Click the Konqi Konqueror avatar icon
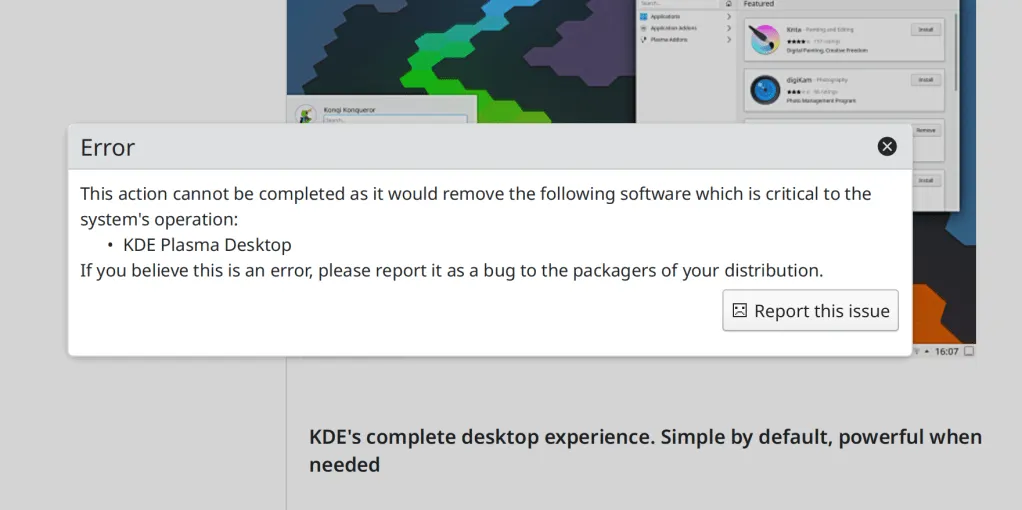 click(x=306, y=114)
